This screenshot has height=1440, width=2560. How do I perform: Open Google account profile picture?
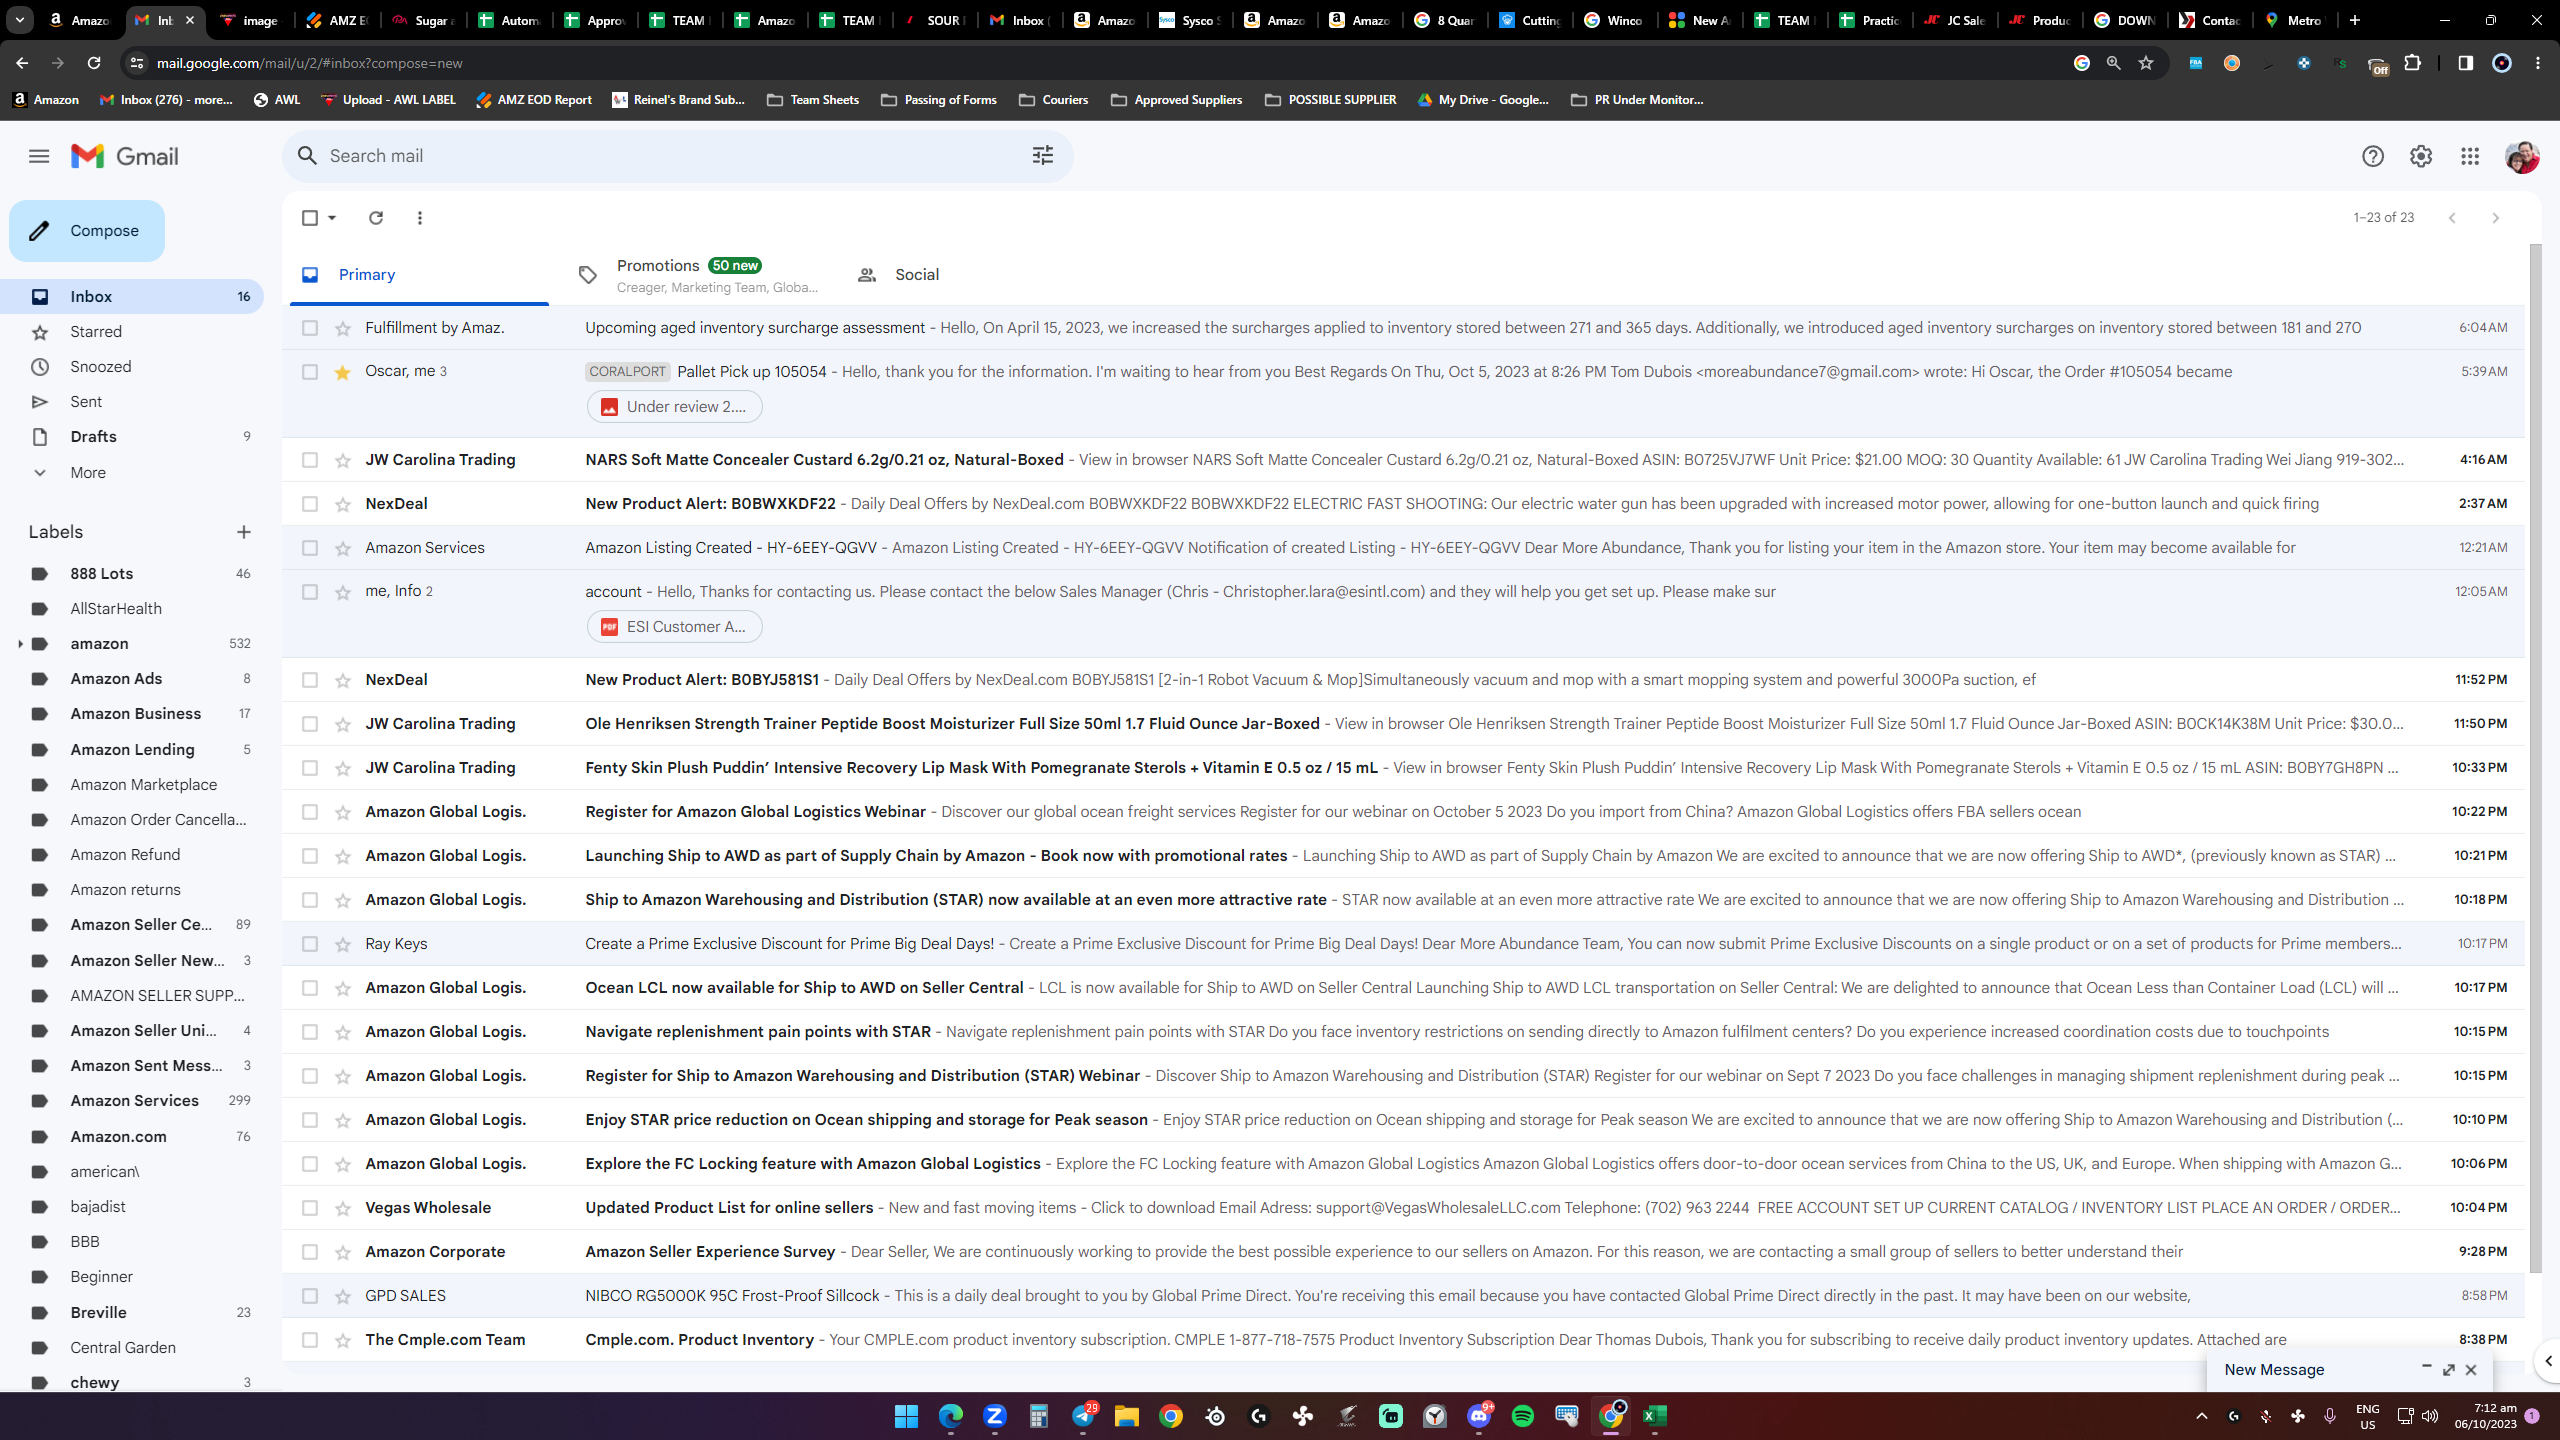point(2522,156)
